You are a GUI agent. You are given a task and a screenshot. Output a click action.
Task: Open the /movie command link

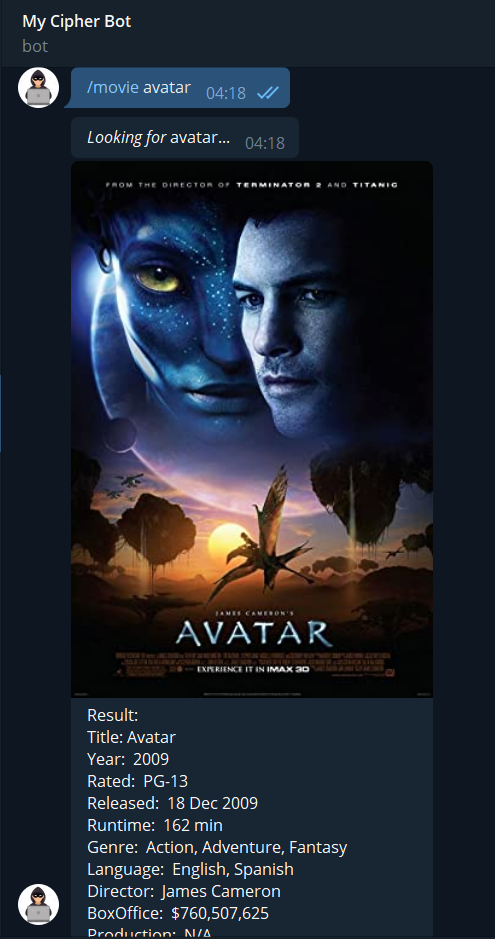113,88
